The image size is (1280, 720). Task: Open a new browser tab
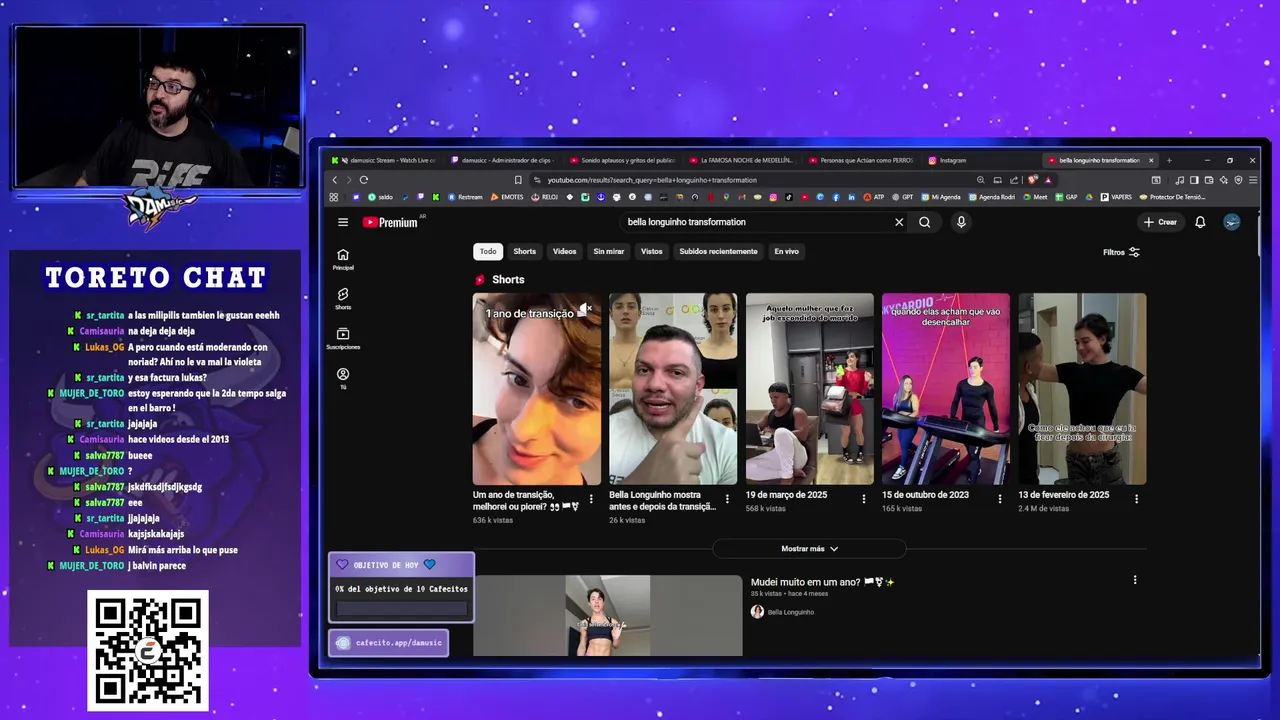click(1169, 160)
